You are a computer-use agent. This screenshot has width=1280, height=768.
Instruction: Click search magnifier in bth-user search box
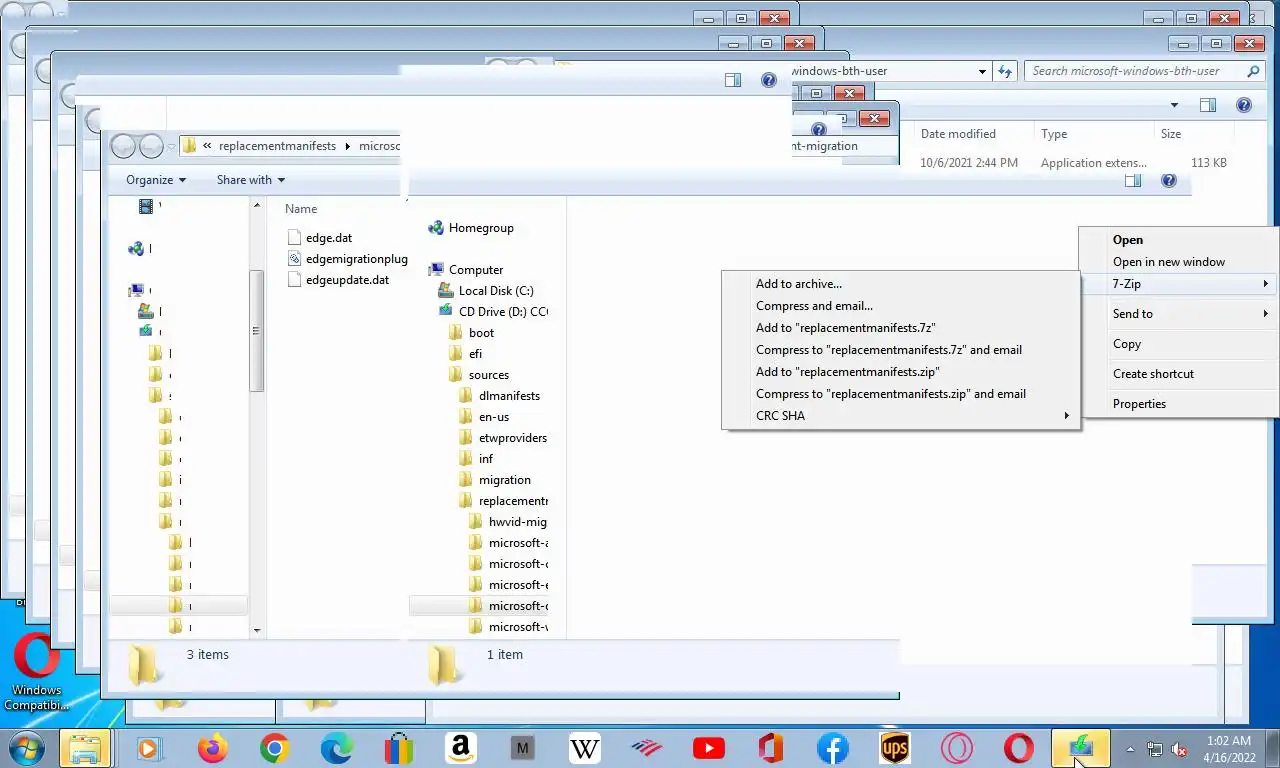click(1253, 71)
